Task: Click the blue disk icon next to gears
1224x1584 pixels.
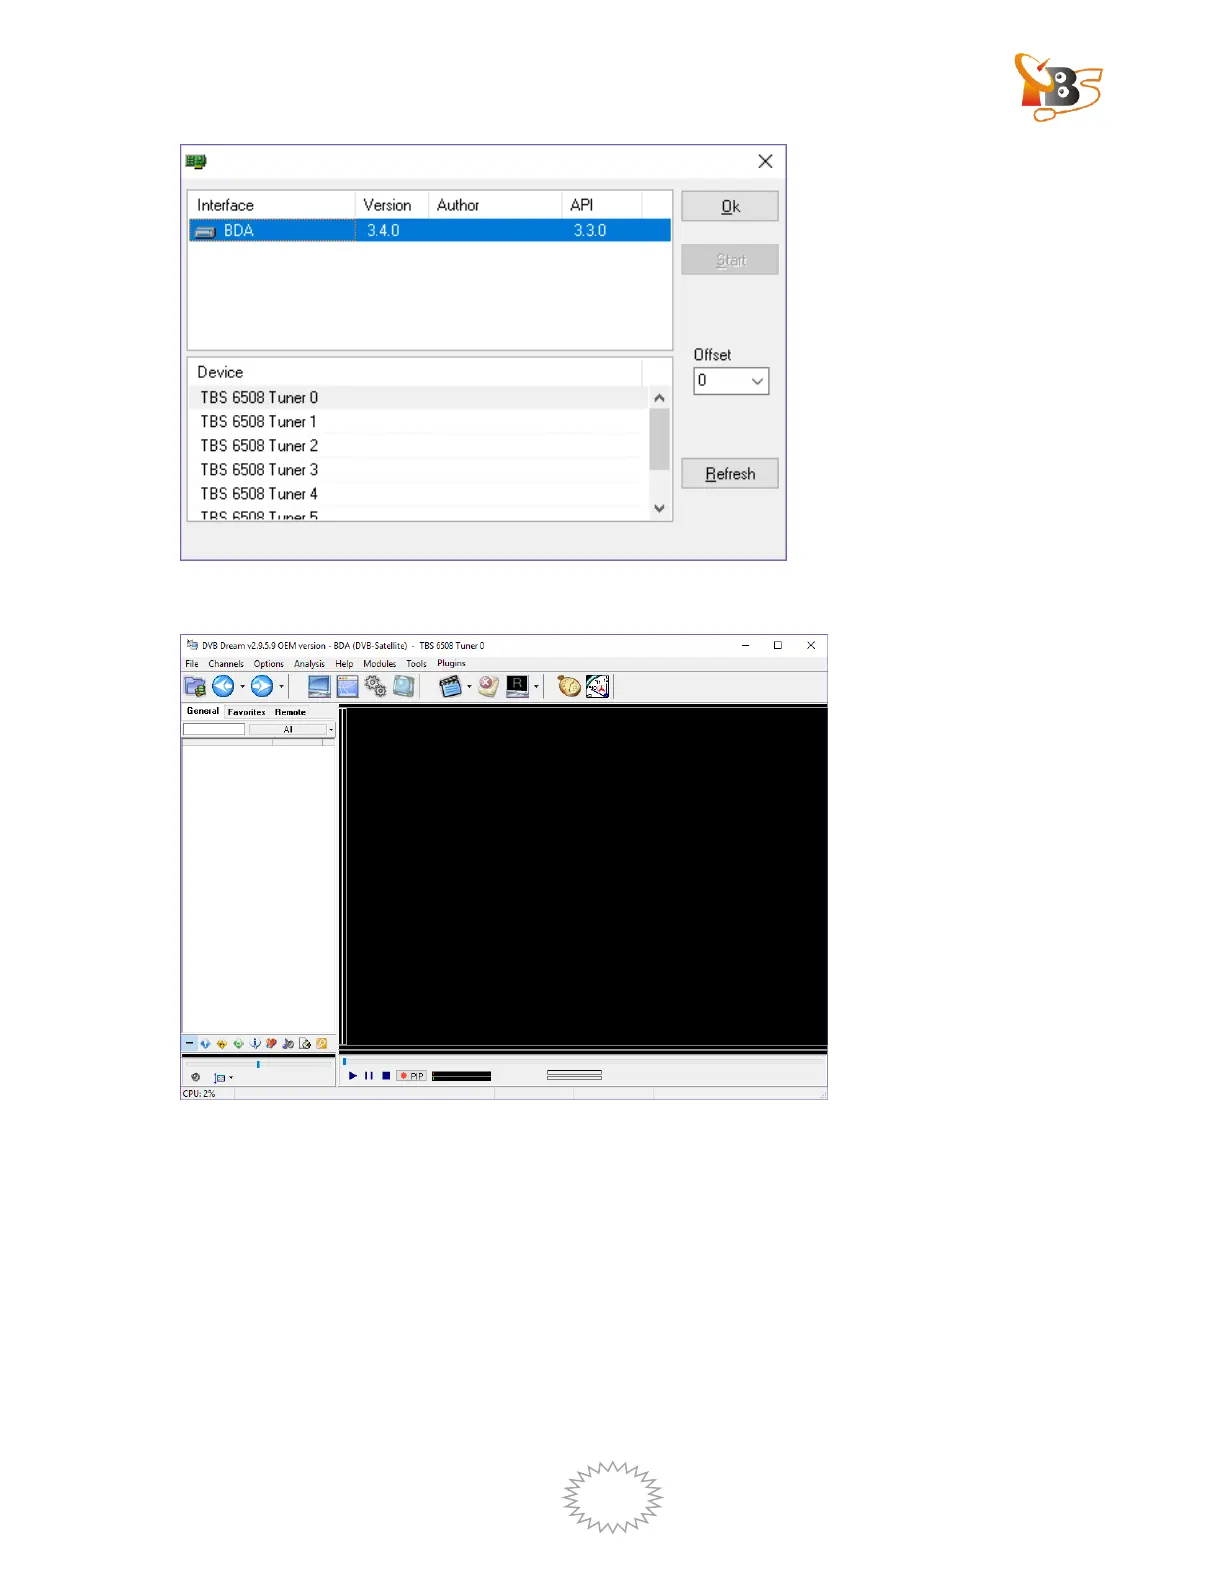Action: pyautogui.click(x=403, y=686)
